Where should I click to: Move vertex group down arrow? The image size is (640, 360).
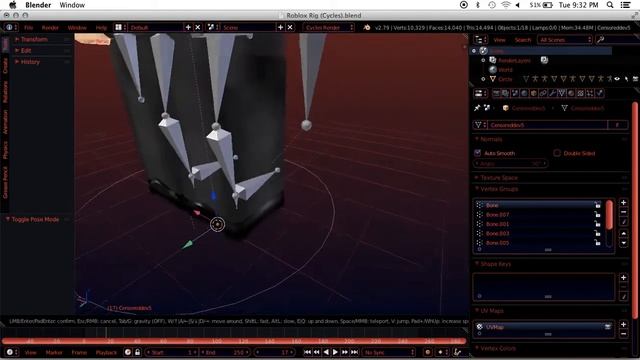623,243
